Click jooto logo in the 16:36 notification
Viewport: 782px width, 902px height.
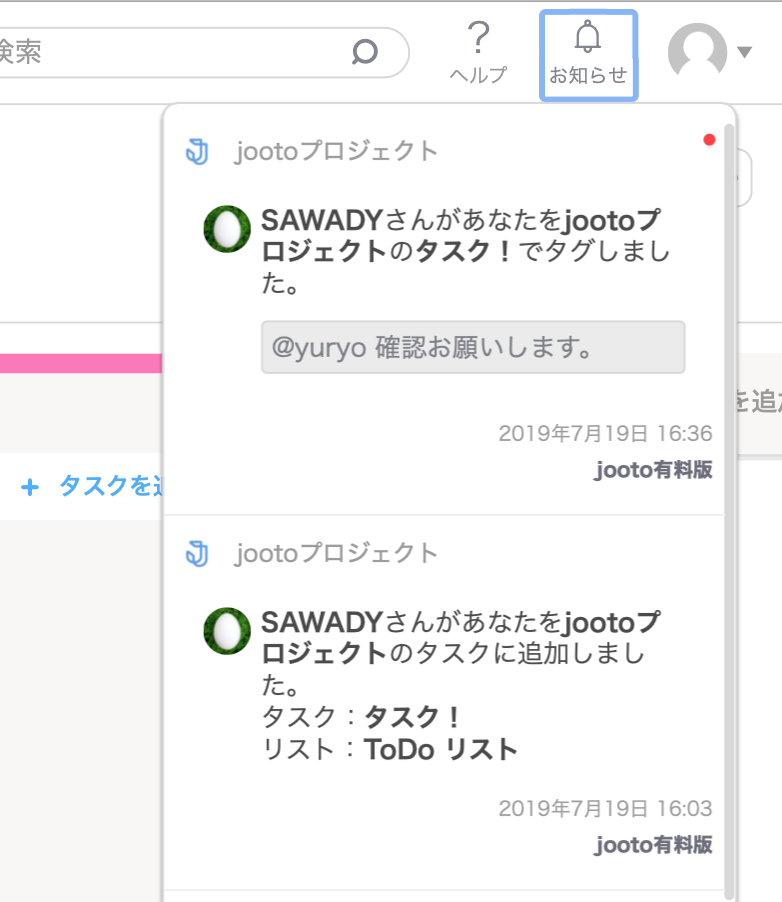(x=197, y=152)
